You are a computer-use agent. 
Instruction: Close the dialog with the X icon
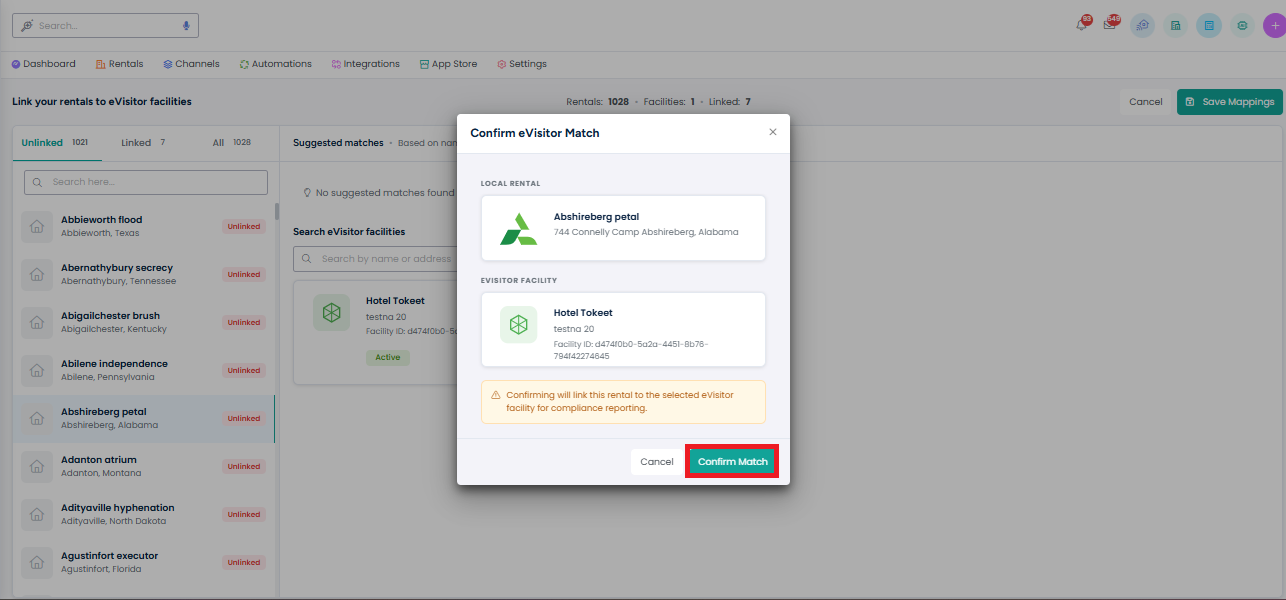(x=772, y=132)
